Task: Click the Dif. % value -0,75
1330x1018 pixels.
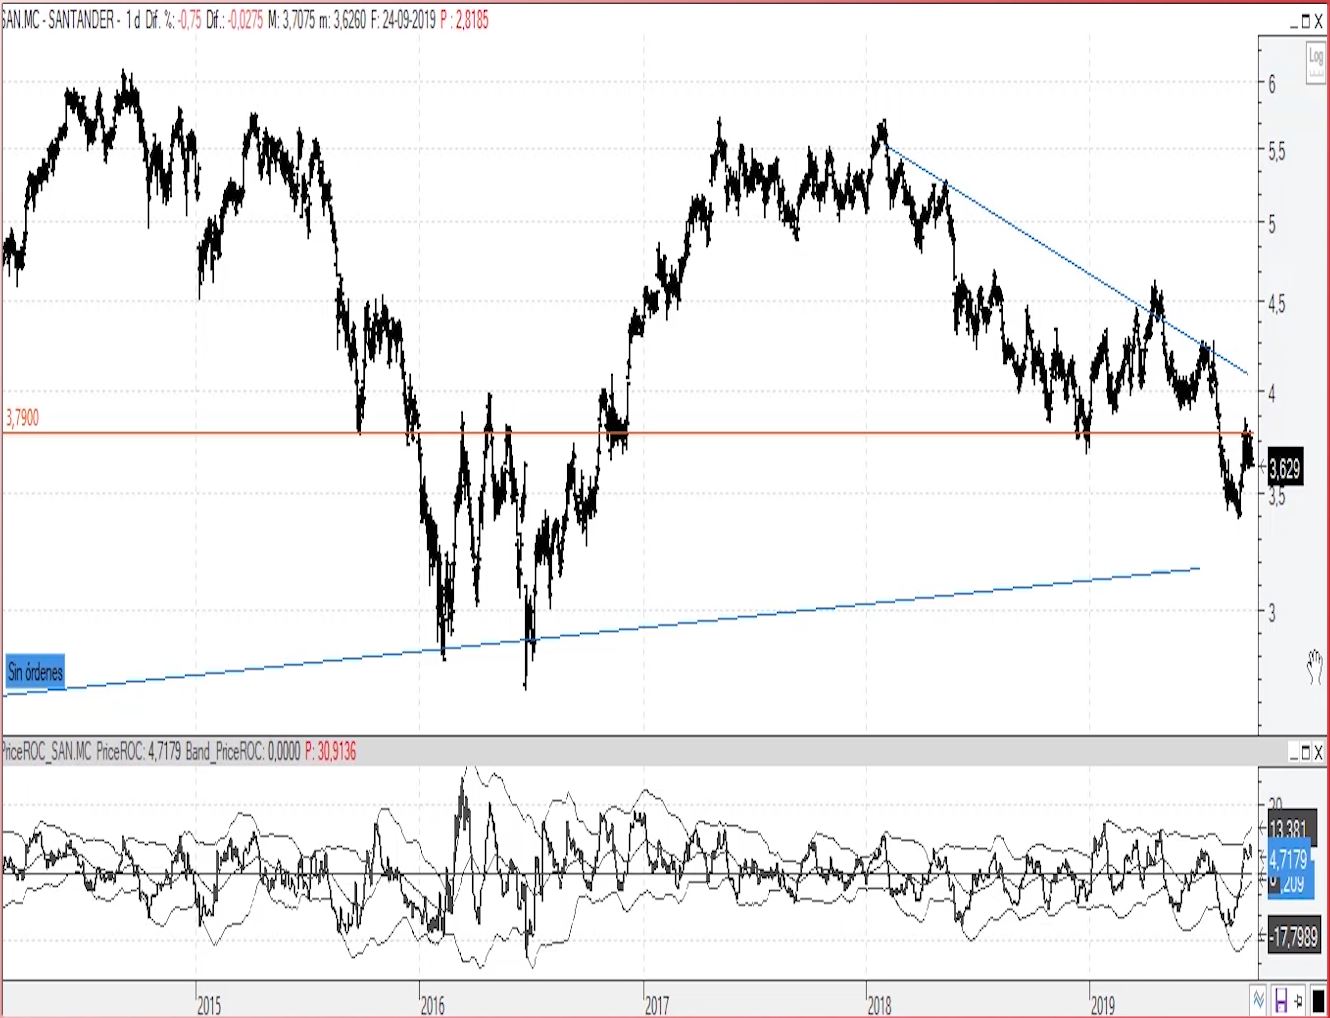Action: point(190,20)
